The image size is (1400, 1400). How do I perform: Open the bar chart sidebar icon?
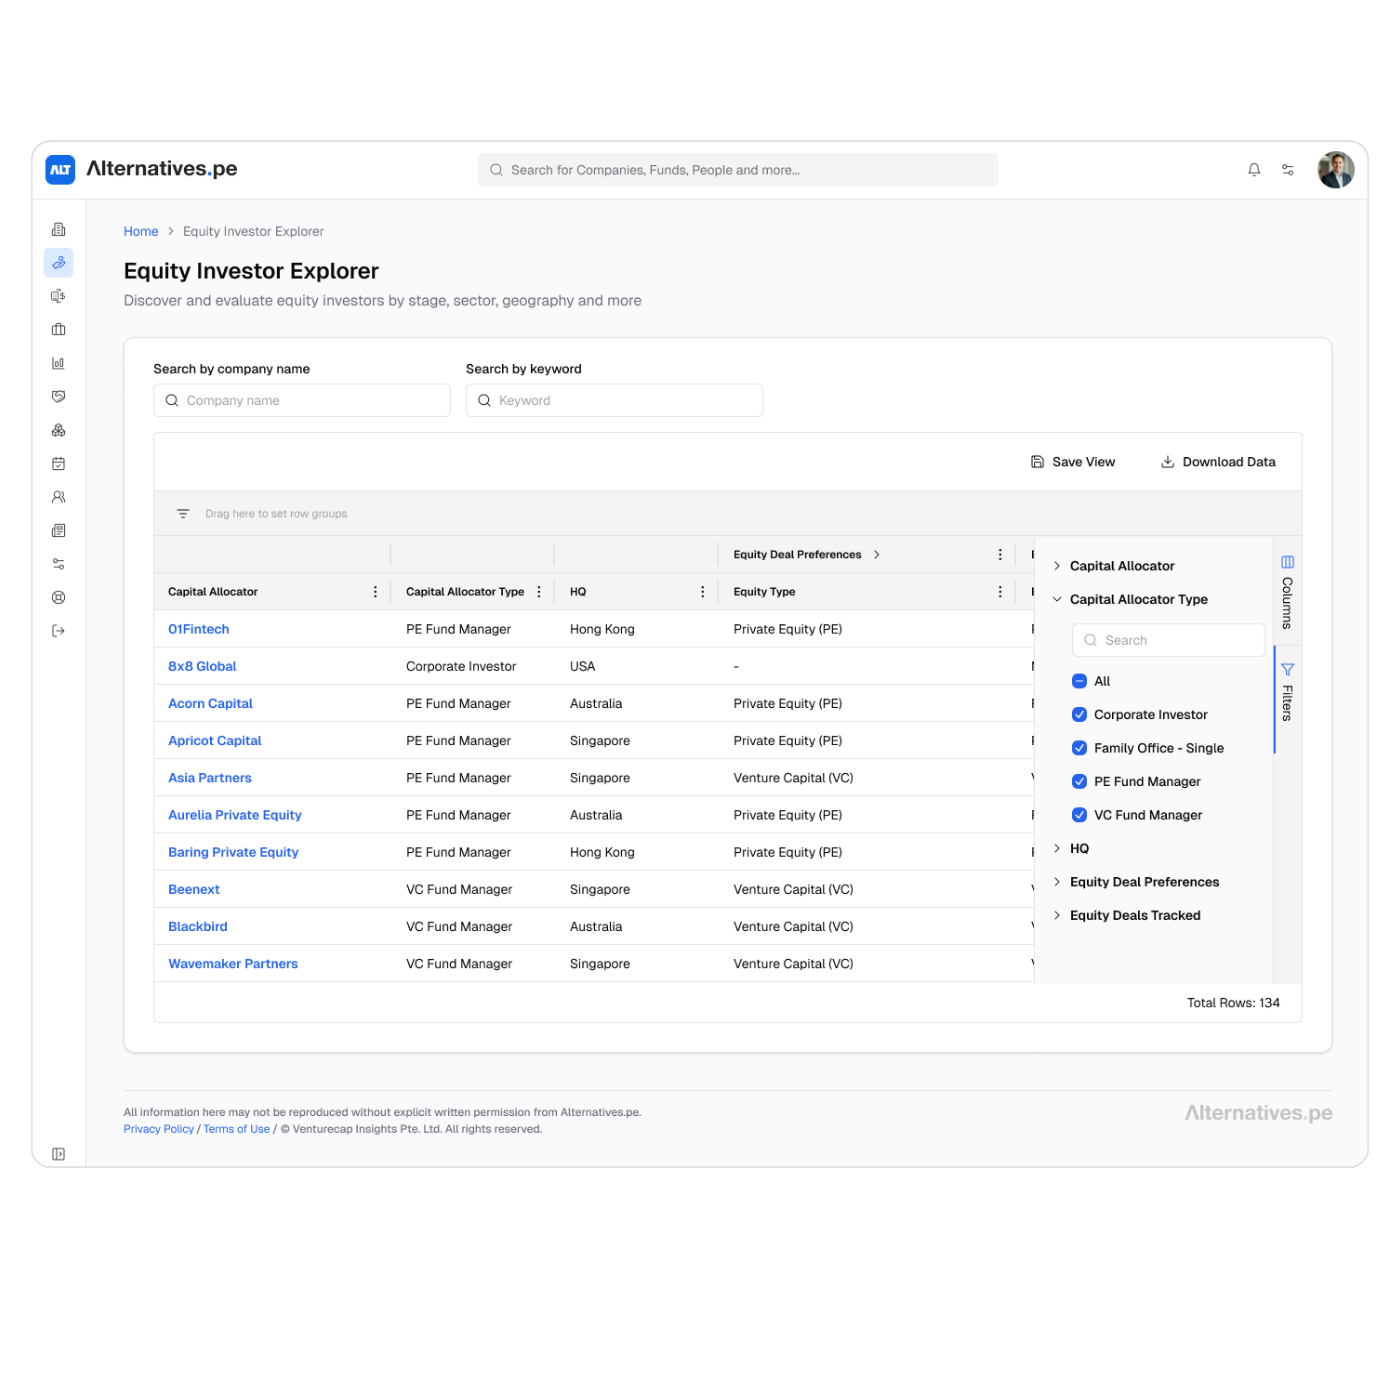pyautogui.click(x=59, y=363)
